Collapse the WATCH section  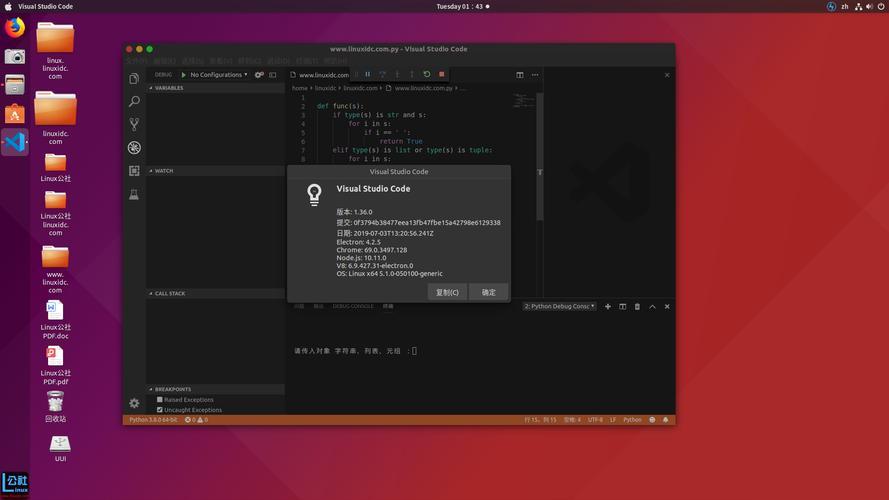[x=215, y=171]
